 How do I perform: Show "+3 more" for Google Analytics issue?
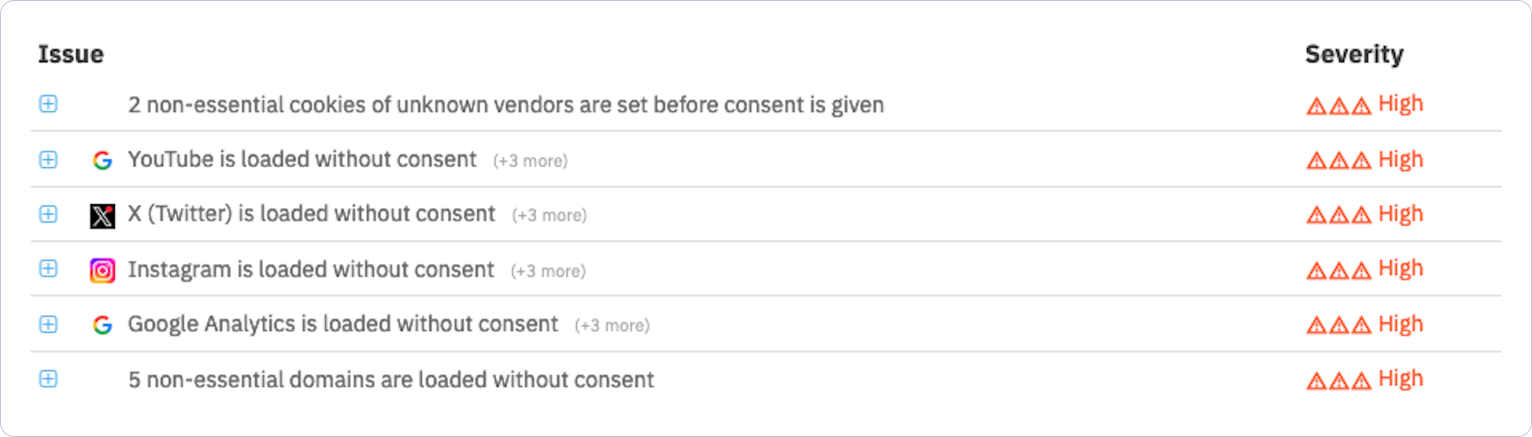[x=612, y=326]
